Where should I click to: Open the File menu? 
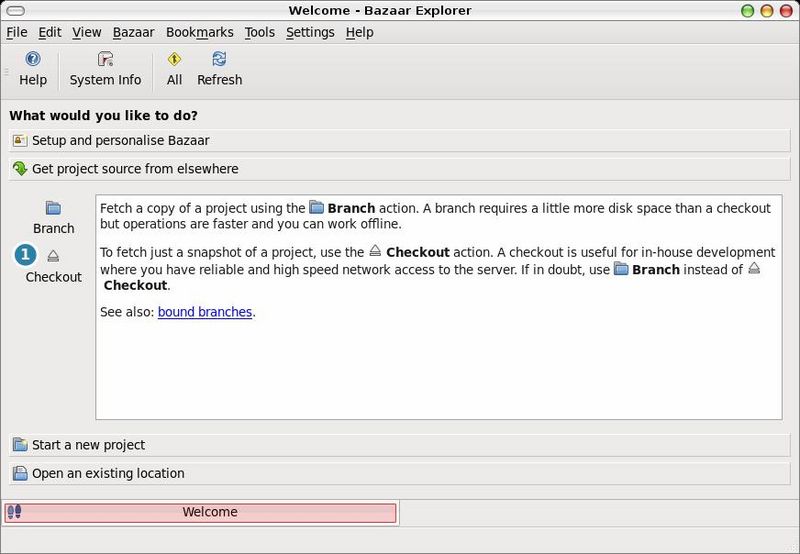(x=17, y=32)
